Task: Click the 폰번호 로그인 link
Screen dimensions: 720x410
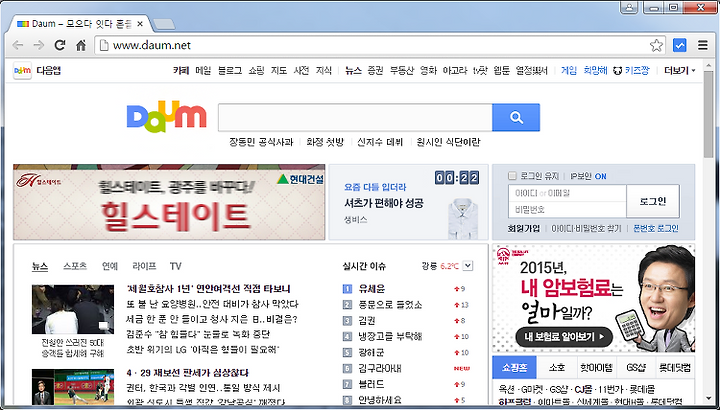Action: coord(656,228)
